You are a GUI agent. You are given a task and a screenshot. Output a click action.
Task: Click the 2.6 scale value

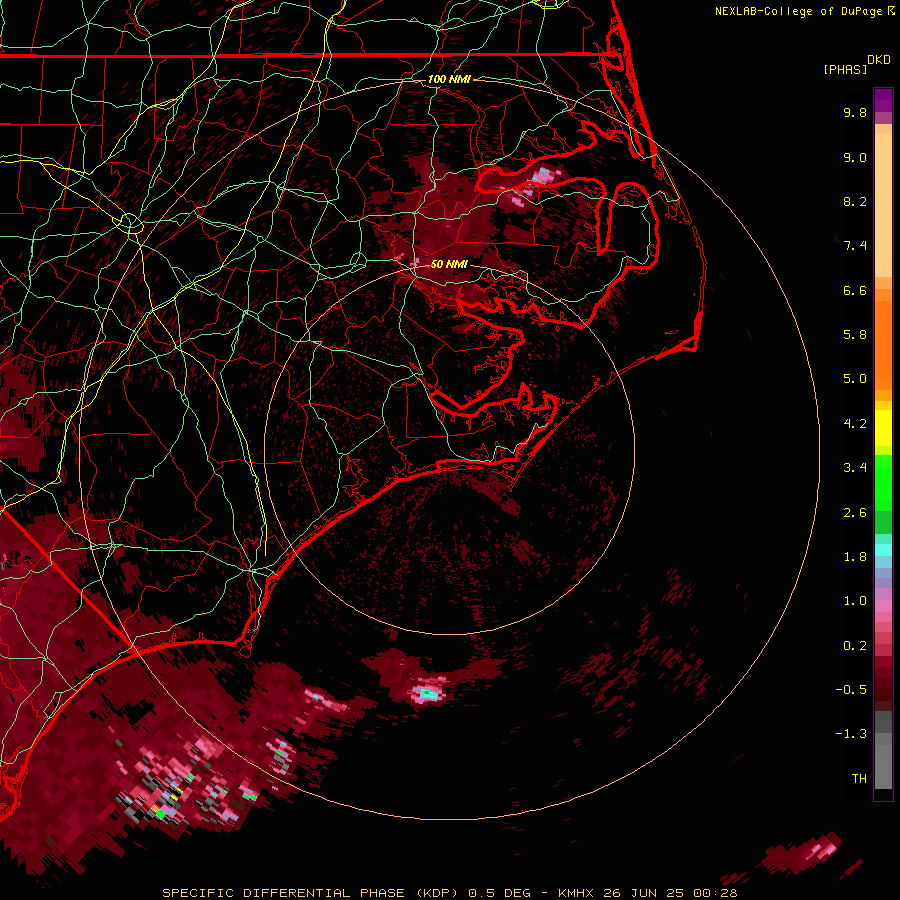coord(855,513)
